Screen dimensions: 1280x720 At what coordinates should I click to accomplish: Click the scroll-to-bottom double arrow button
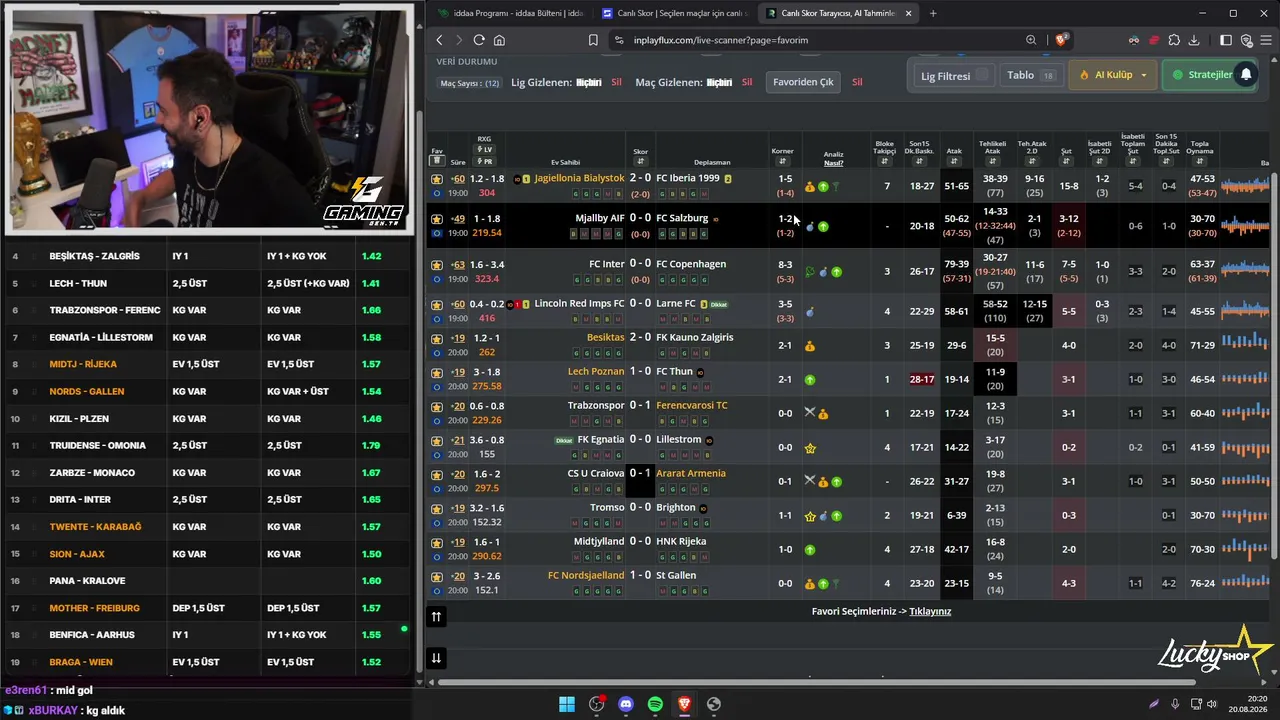tap(436, 658)
